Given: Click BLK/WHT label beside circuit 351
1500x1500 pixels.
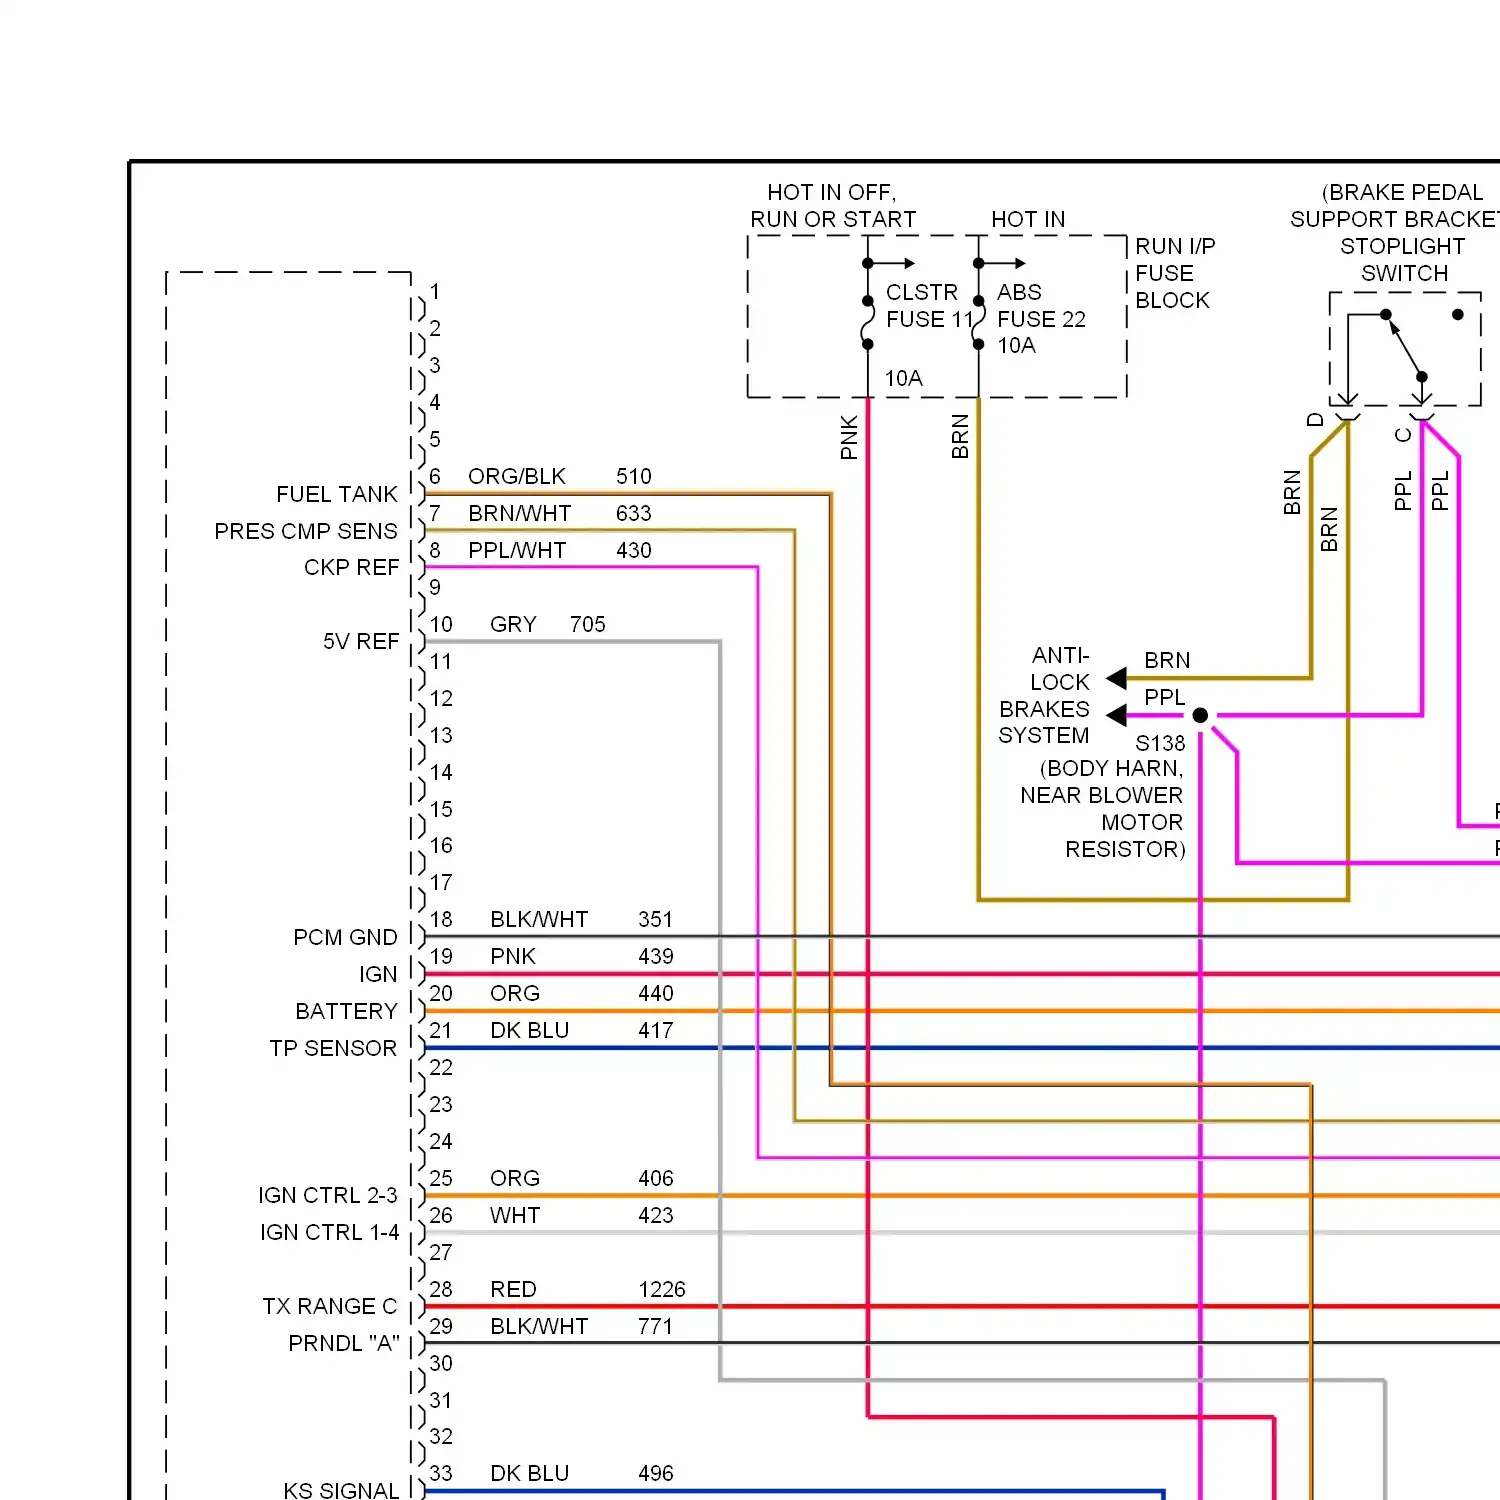Looking at the screenshot, I should click(x=539, y=919).
